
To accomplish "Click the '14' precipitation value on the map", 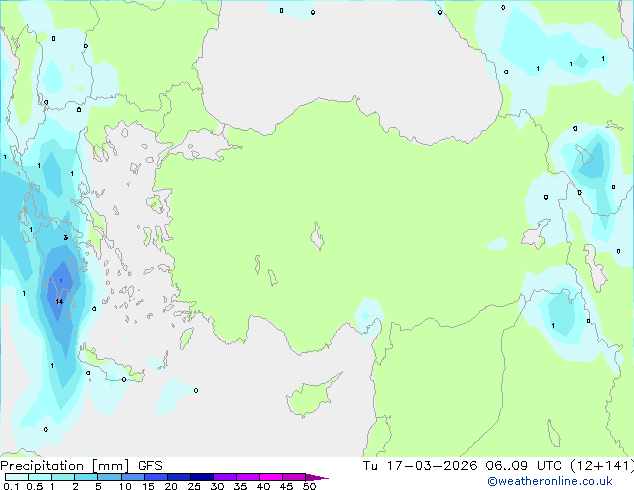I will [x=59, y=302].
